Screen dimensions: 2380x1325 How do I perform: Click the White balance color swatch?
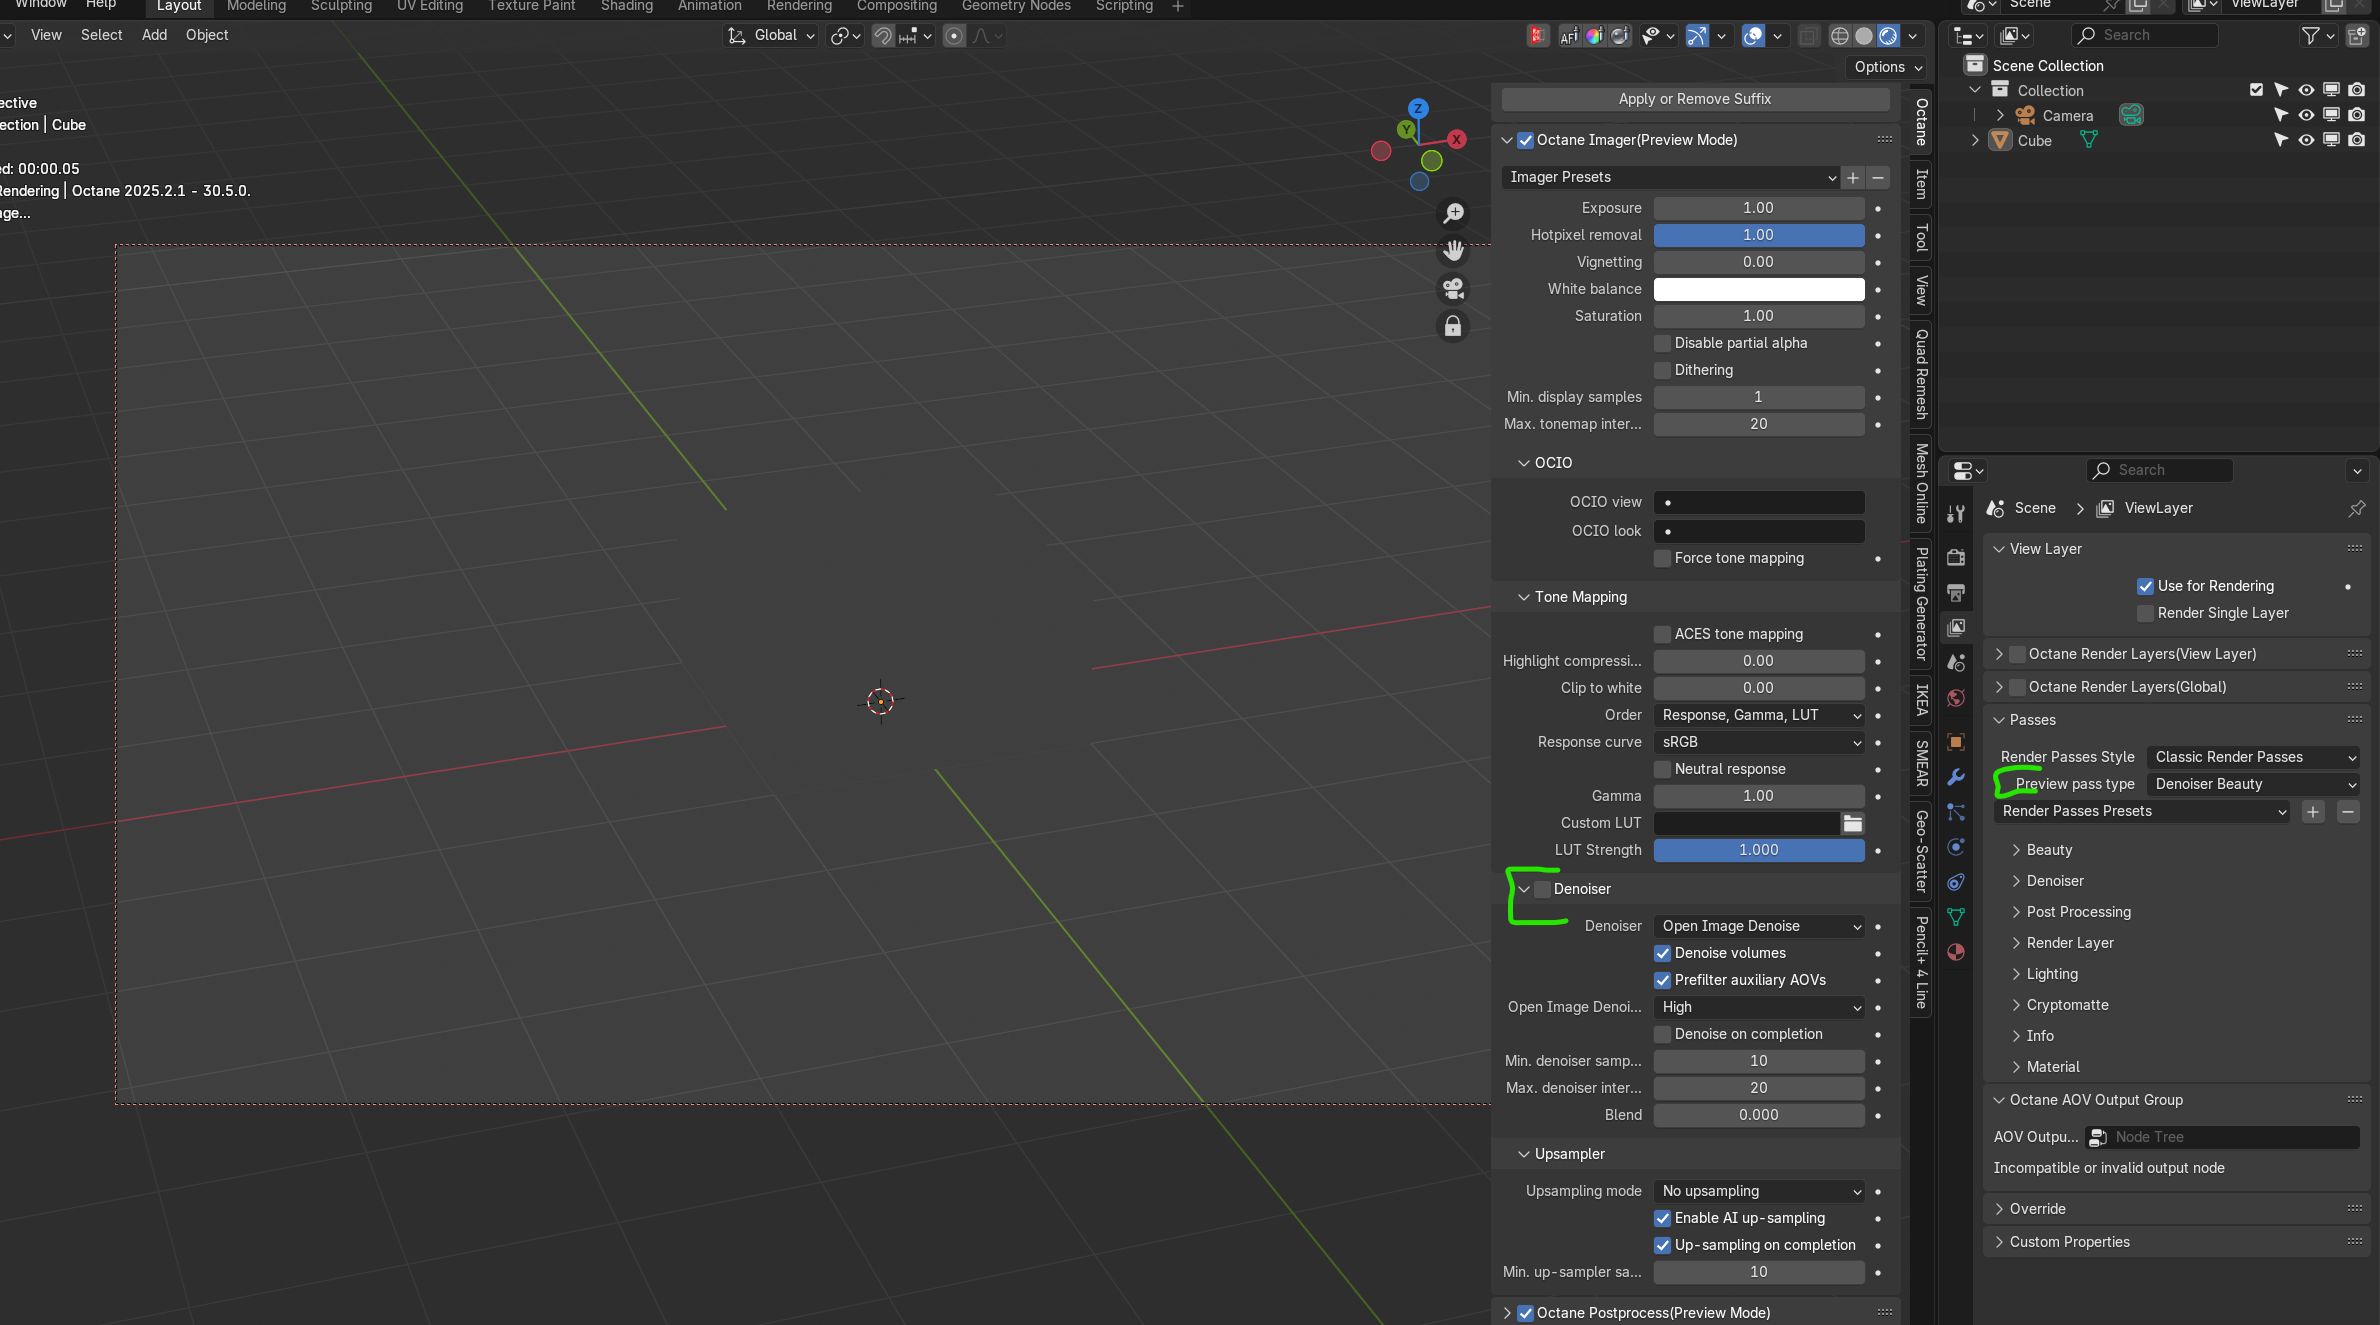tap(1758, 289)
